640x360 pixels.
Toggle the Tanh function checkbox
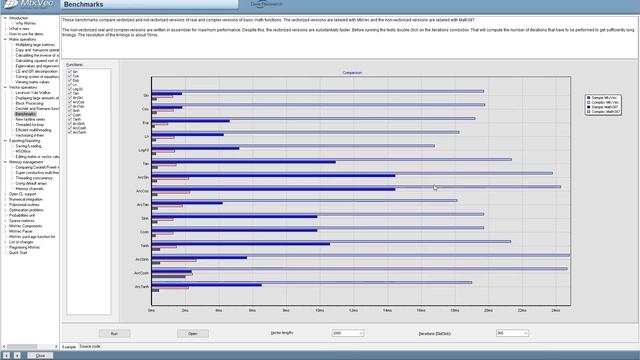(x=70, y=119)
